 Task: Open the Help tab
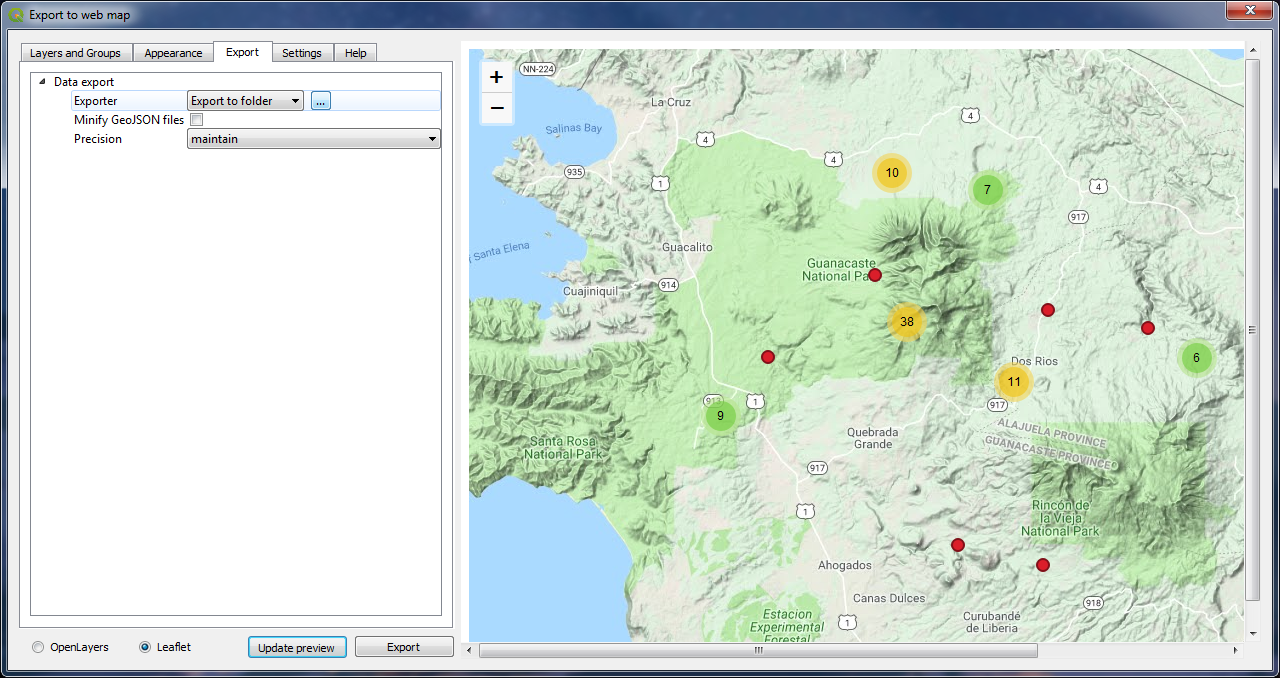(355, 53)
